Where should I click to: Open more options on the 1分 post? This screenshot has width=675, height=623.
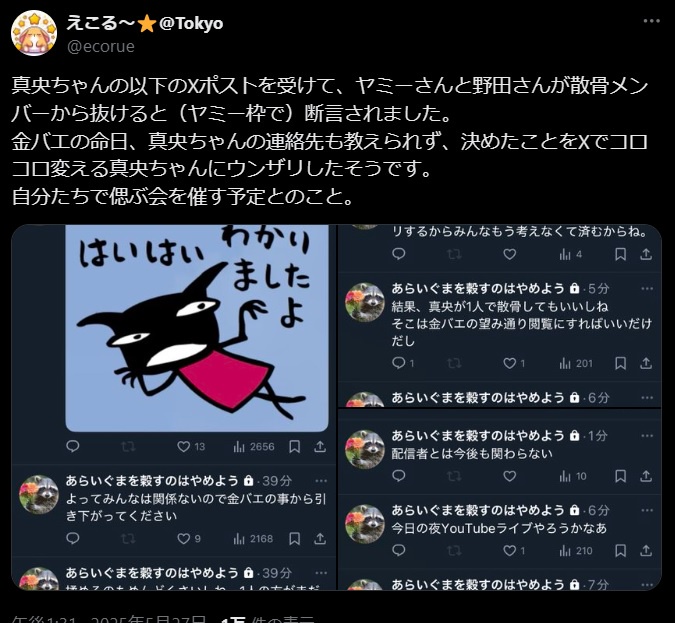pyautogui.click(x=647, y=436)
